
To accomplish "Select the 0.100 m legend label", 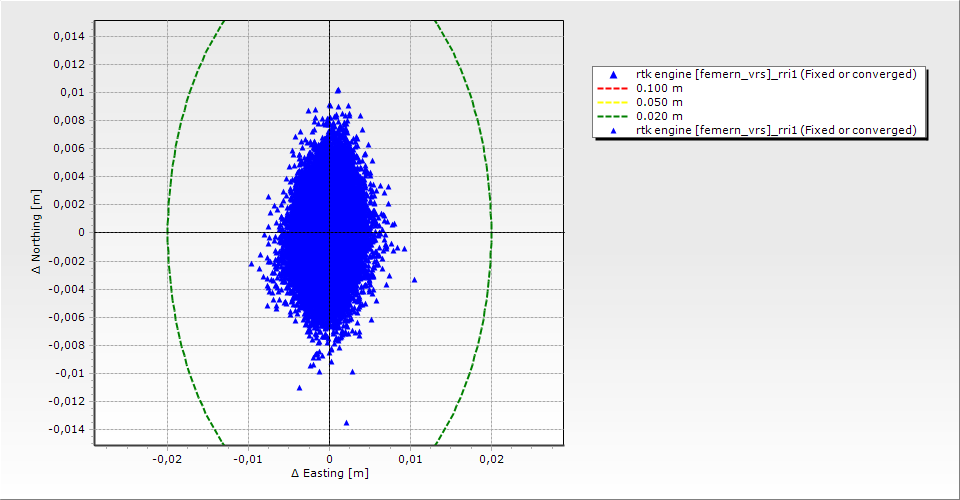I will [x=659, y=88].
